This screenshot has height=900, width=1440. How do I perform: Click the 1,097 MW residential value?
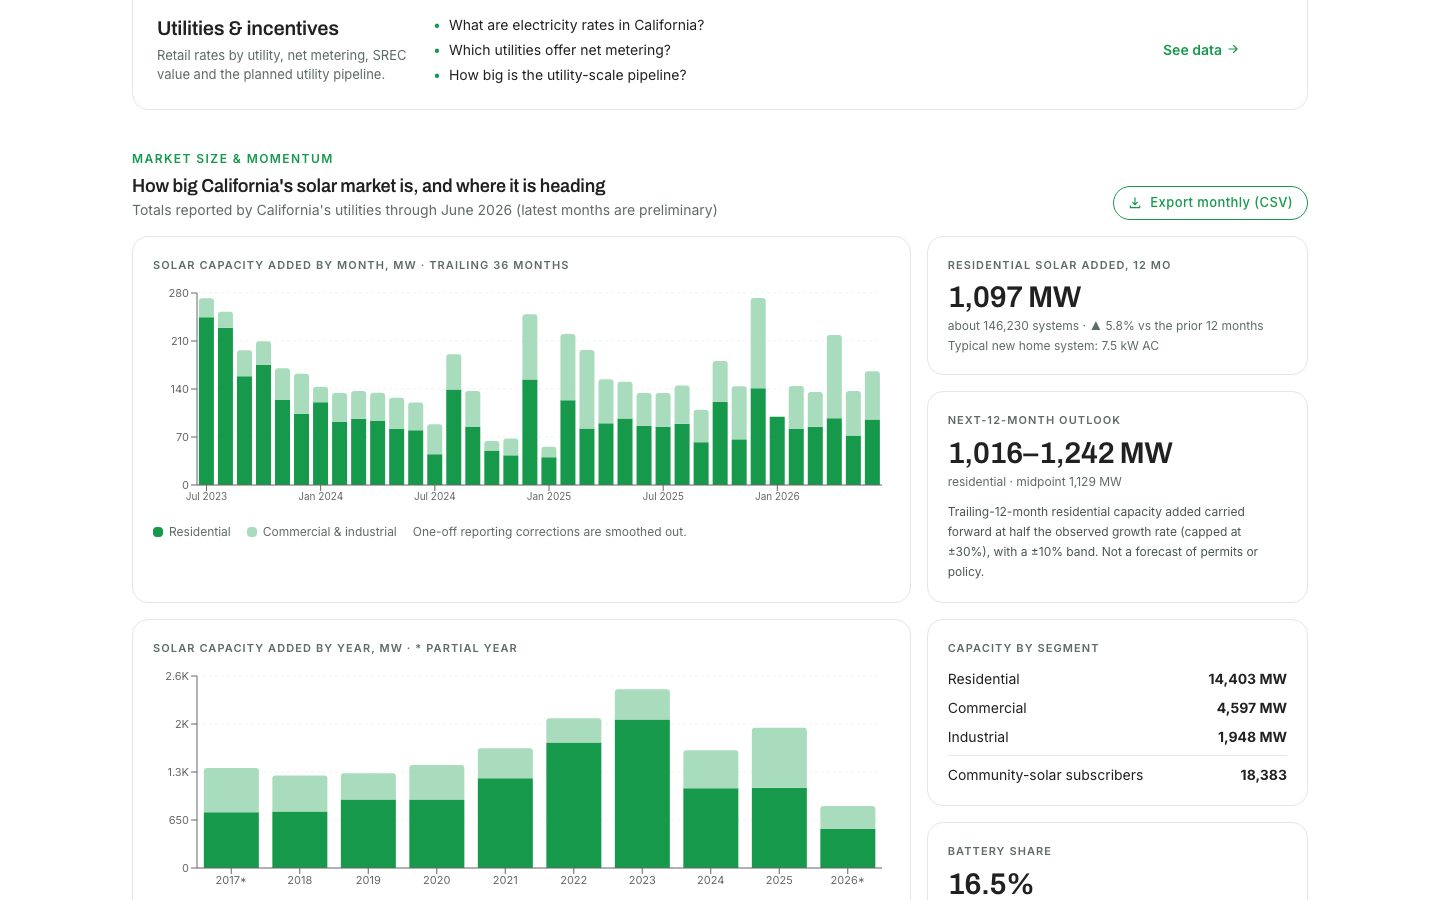pyautogui.click(x=1014, y=297)
